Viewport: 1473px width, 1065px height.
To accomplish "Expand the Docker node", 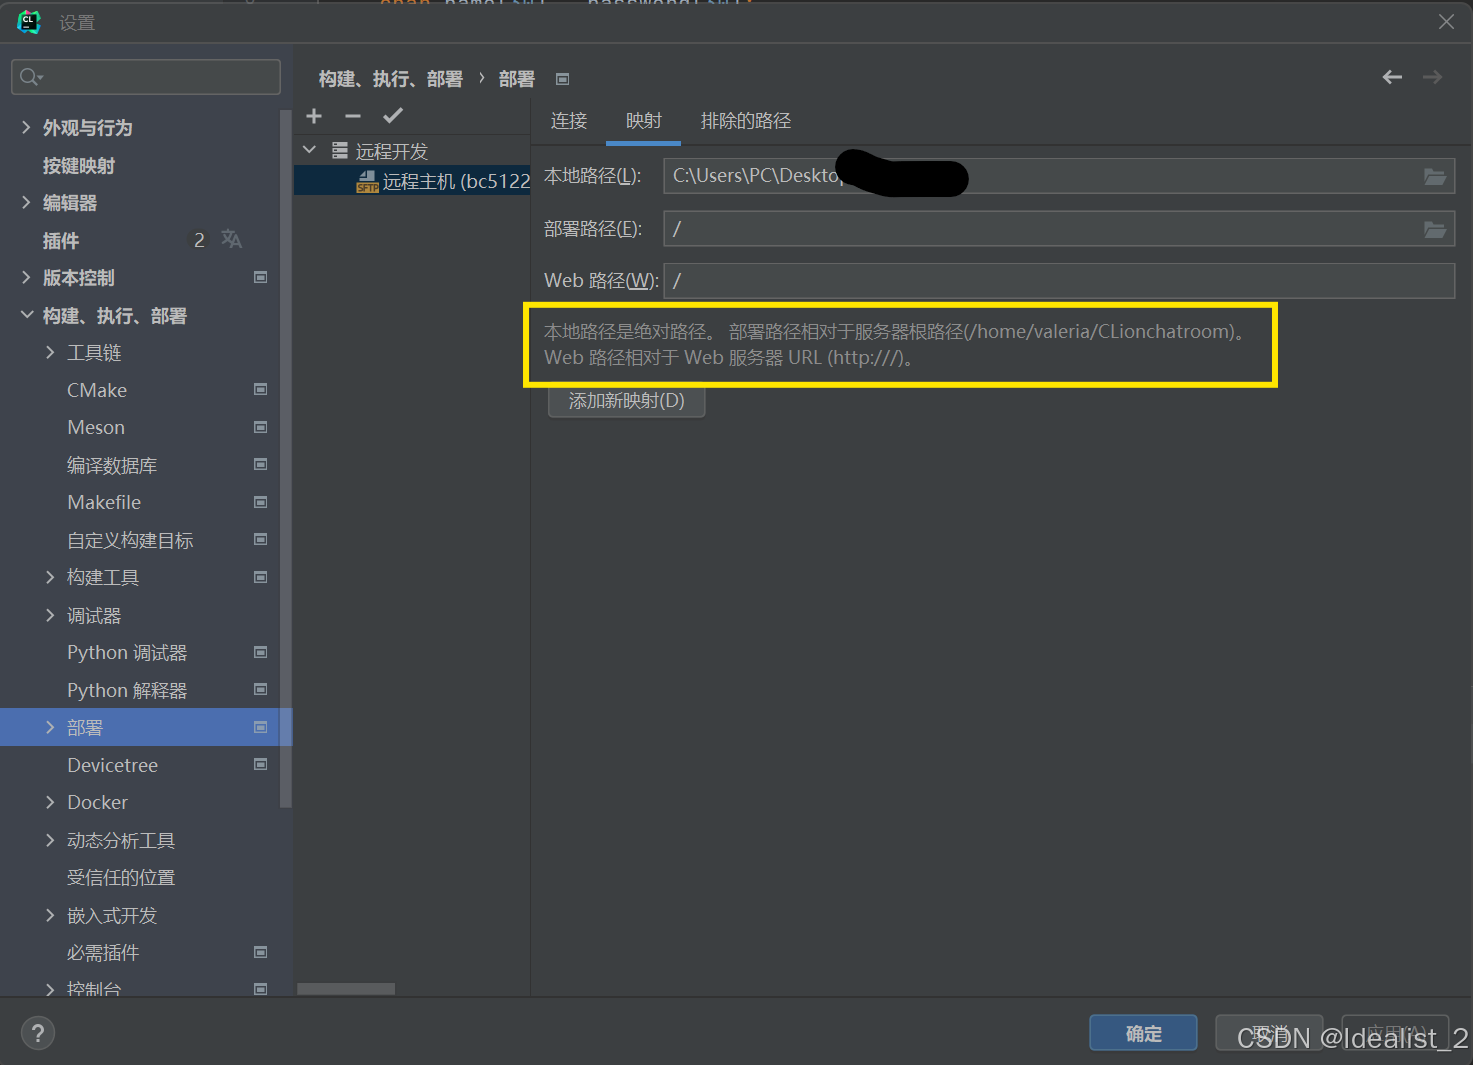I will [x=50, y=802].
